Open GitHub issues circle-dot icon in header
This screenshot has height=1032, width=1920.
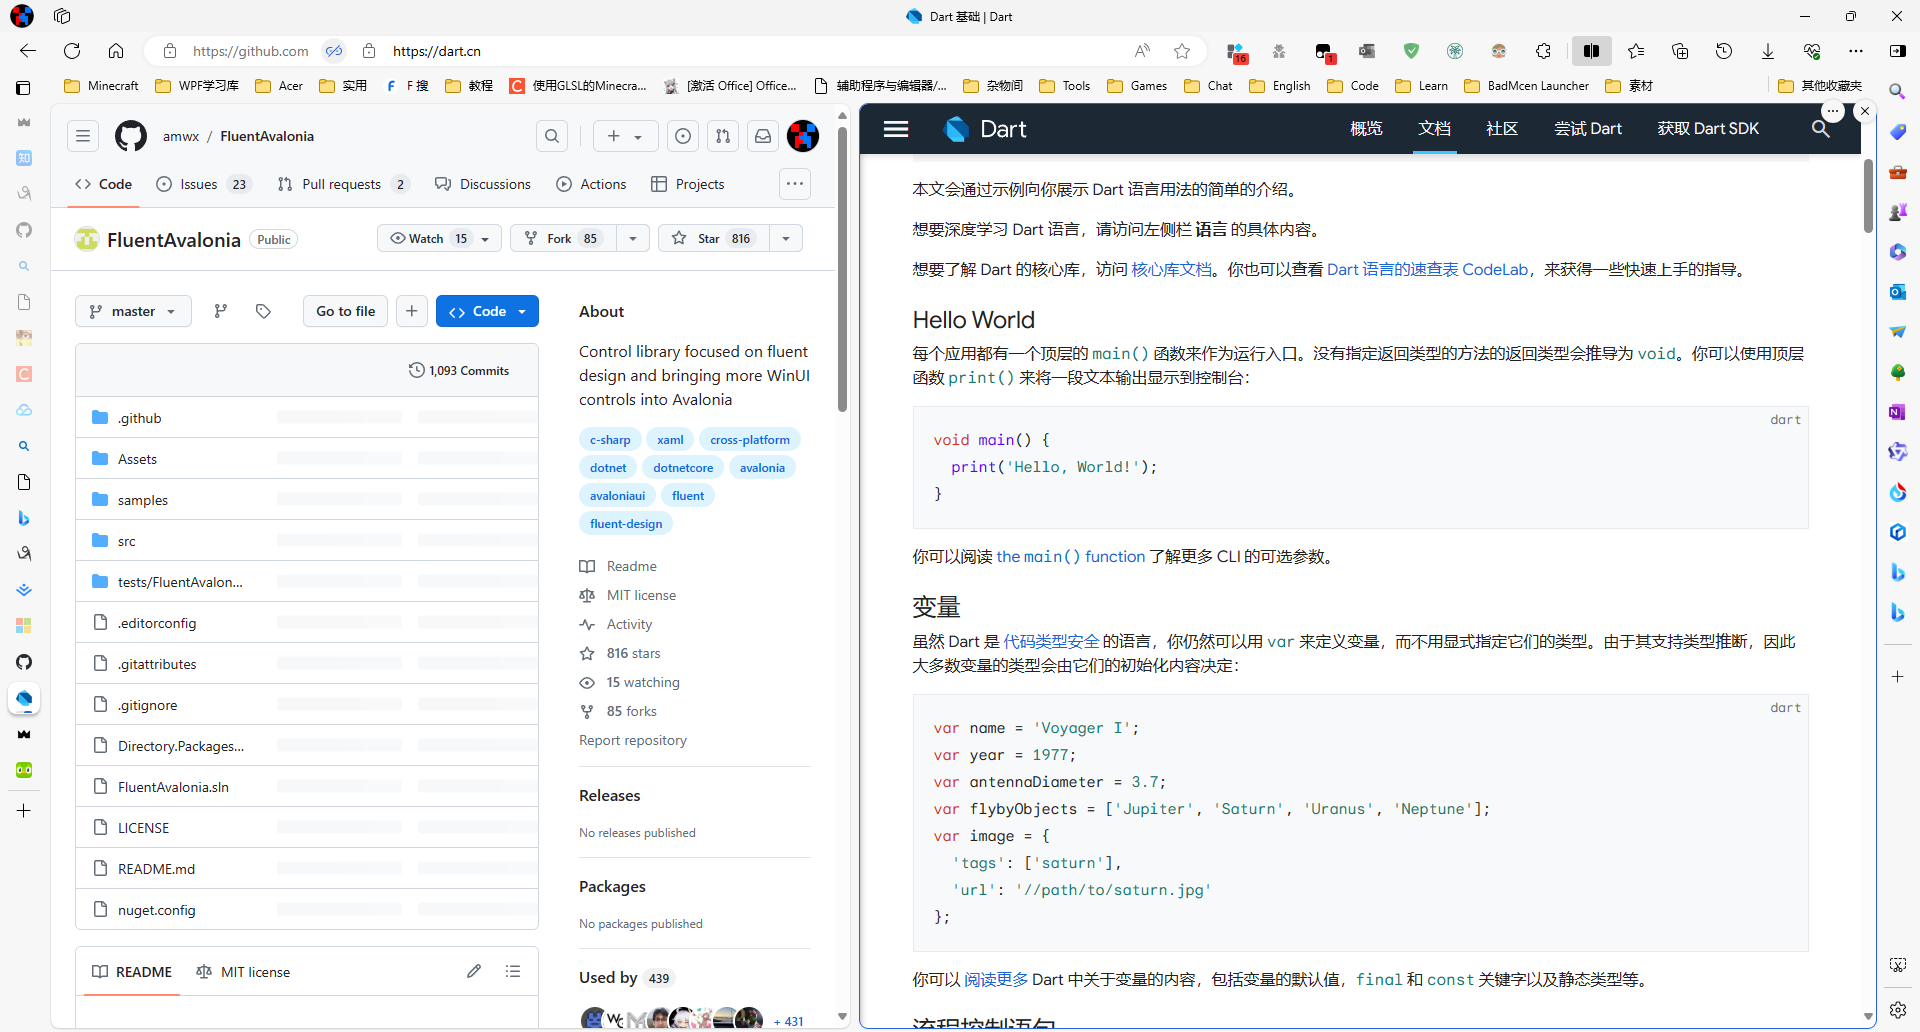click(x=683, y=136)
